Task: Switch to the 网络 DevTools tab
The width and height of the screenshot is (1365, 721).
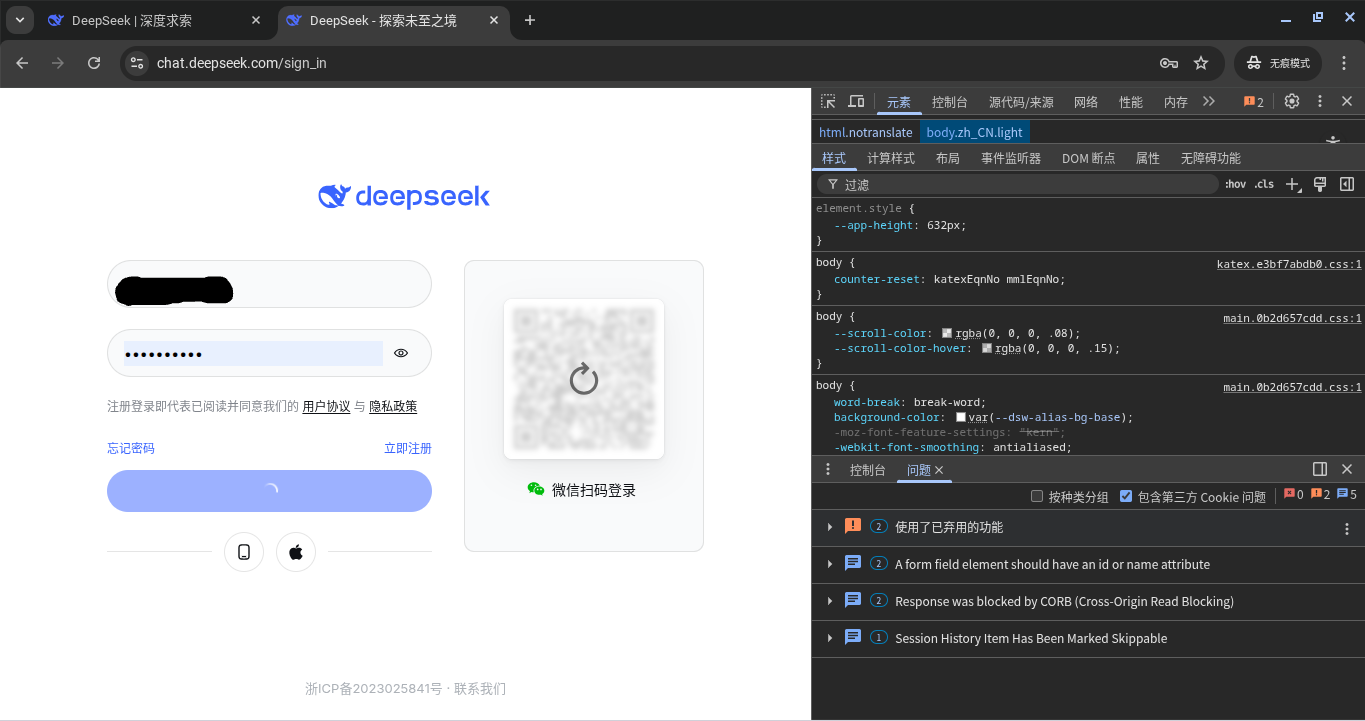Action: coord(1086,102)
